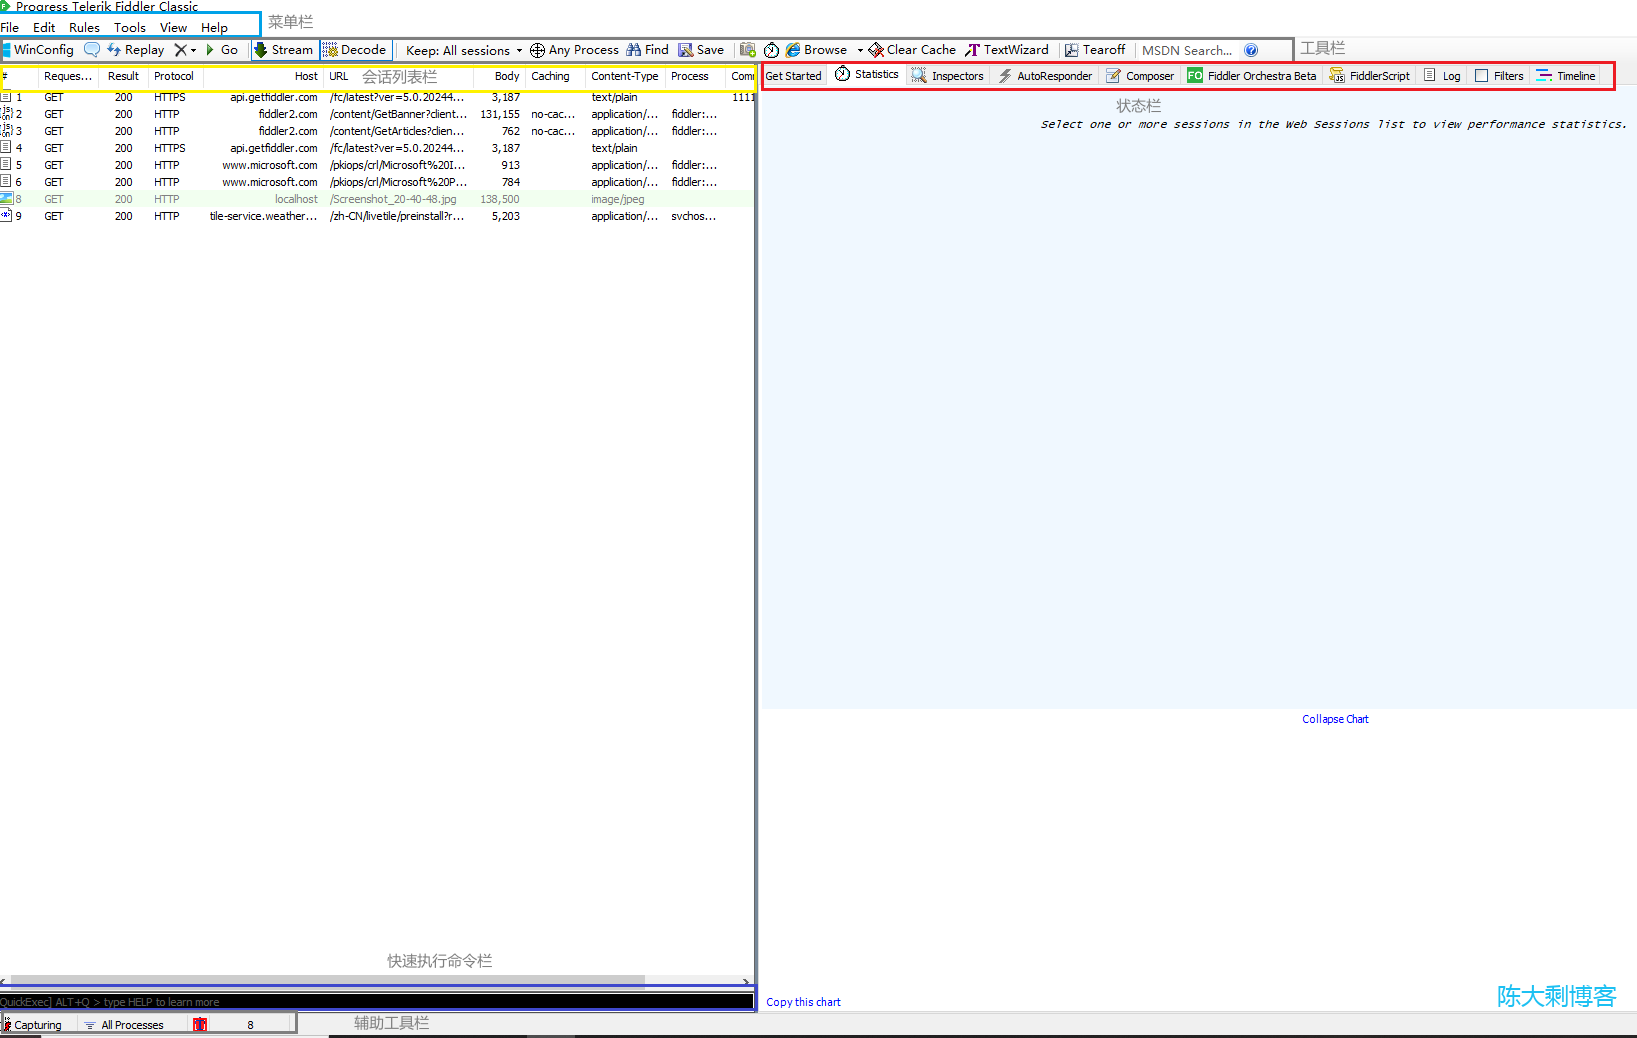1637x1038 pixels.
Task: Open the Edit menu
Action: [x=44, y=28]
